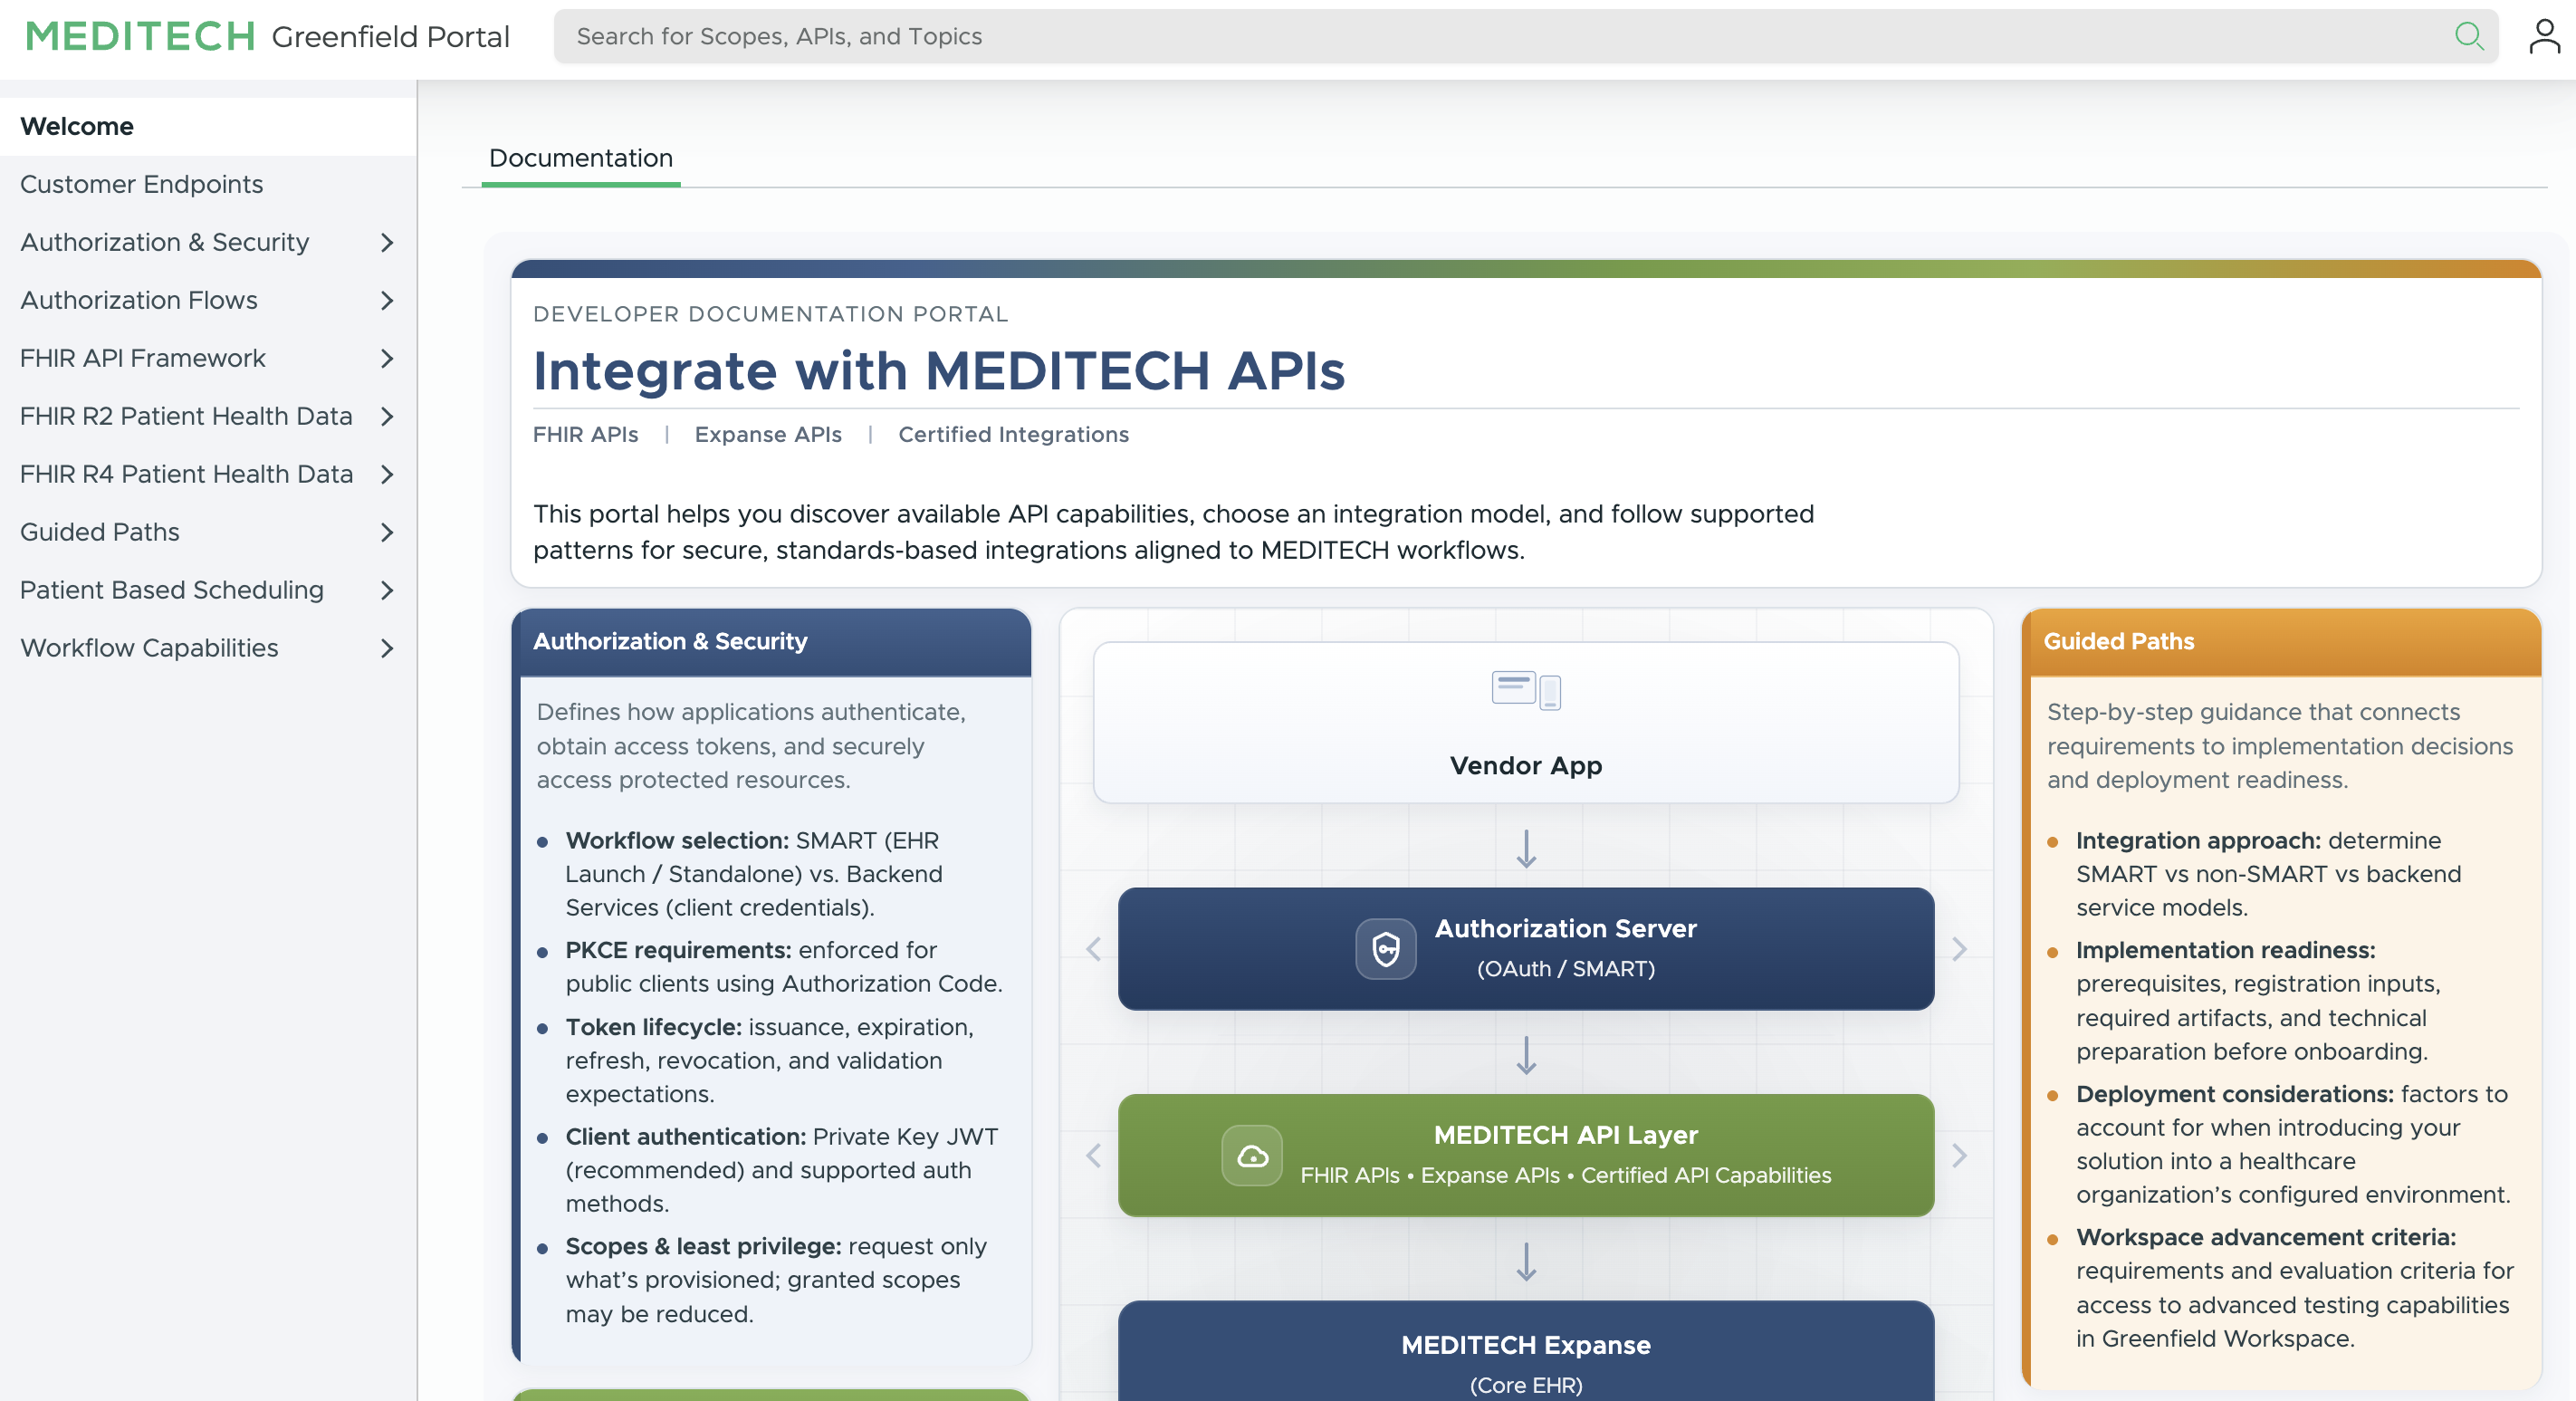Click the Vendor App devices icon

click(x=1526, y=690)
